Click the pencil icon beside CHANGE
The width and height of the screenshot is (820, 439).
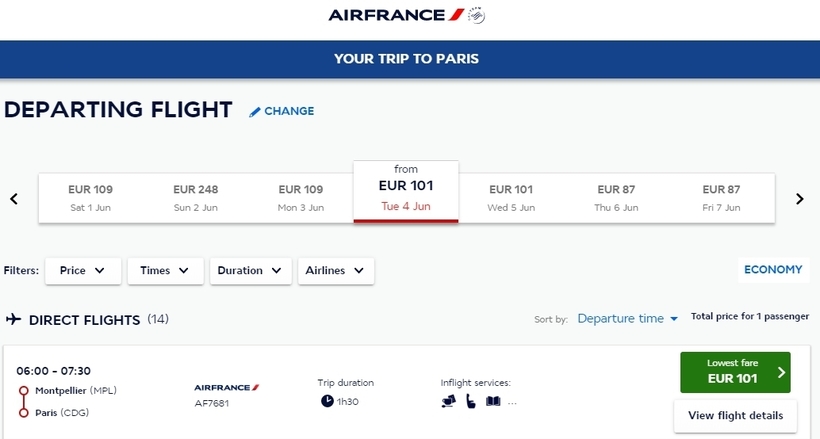[255, 111]
